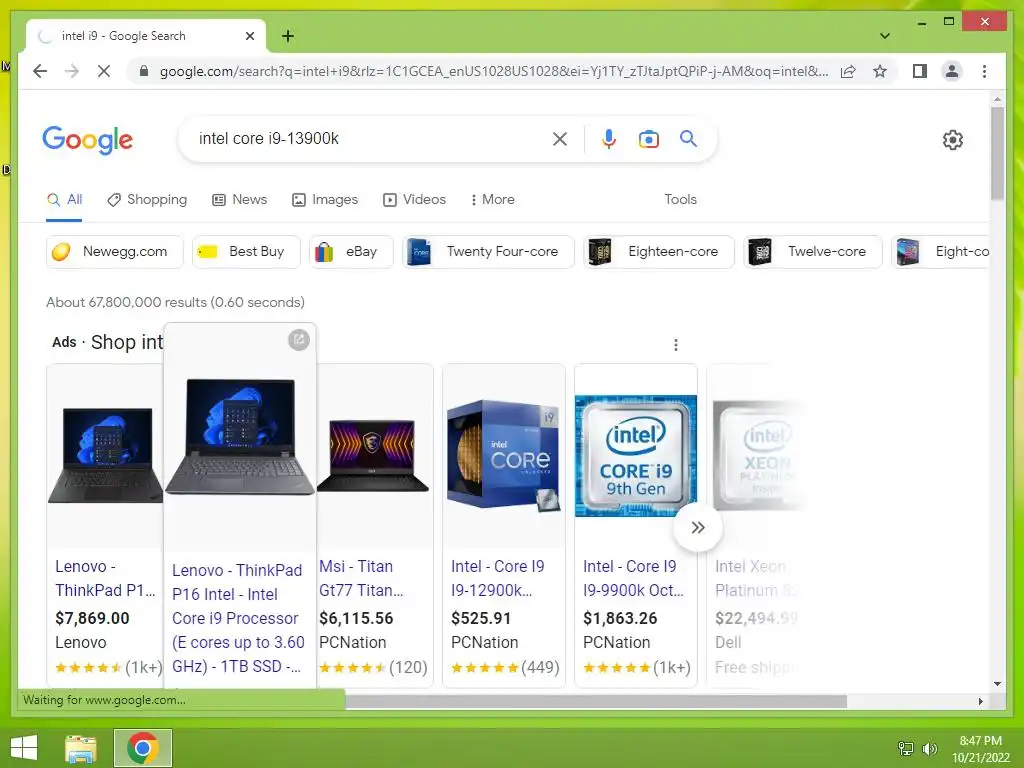
Task: Open Intel Xeon Platinum product link
Action: (x=756, y=578)
